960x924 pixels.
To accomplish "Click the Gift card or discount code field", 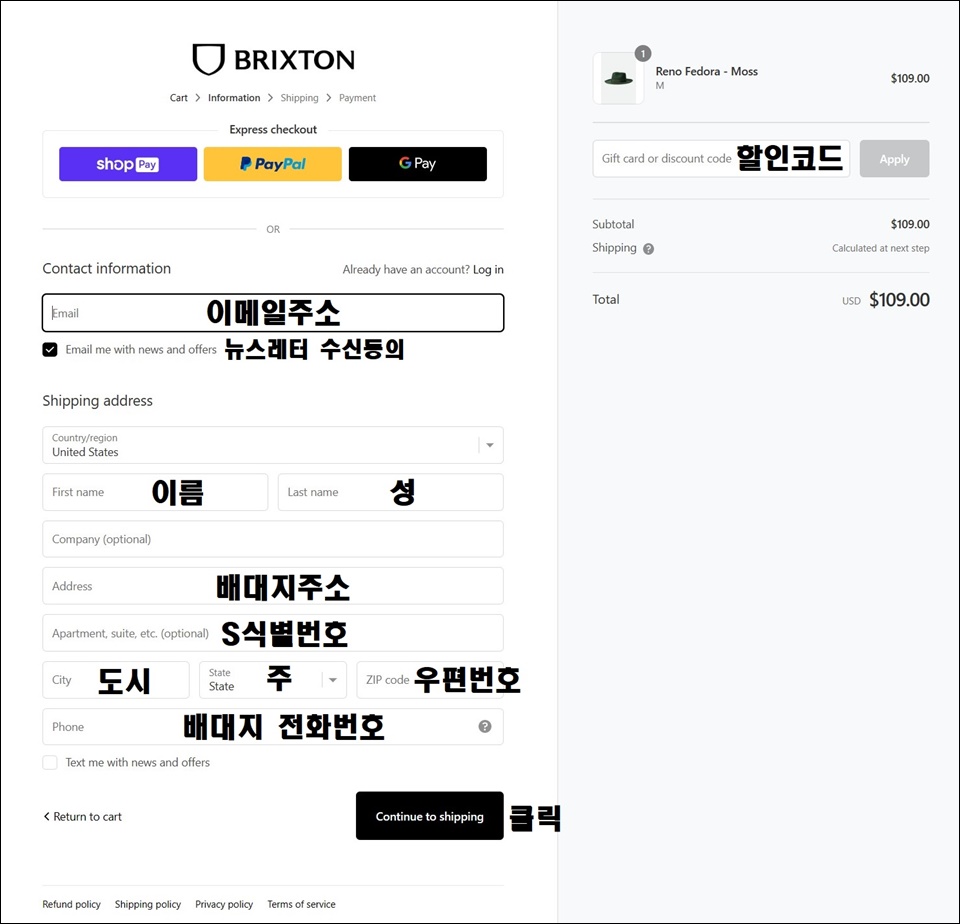I will click(x=721, y=159).
